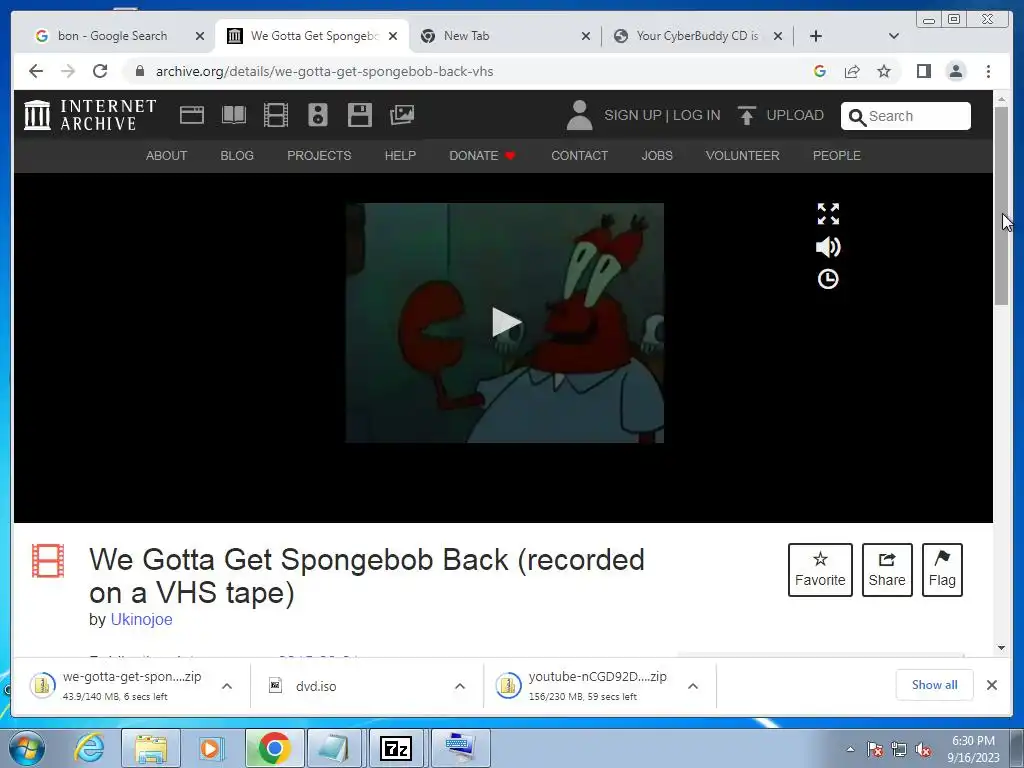Mute the video player volume
This screenshot has width=1024, height=768.
(x=828, y=247)
